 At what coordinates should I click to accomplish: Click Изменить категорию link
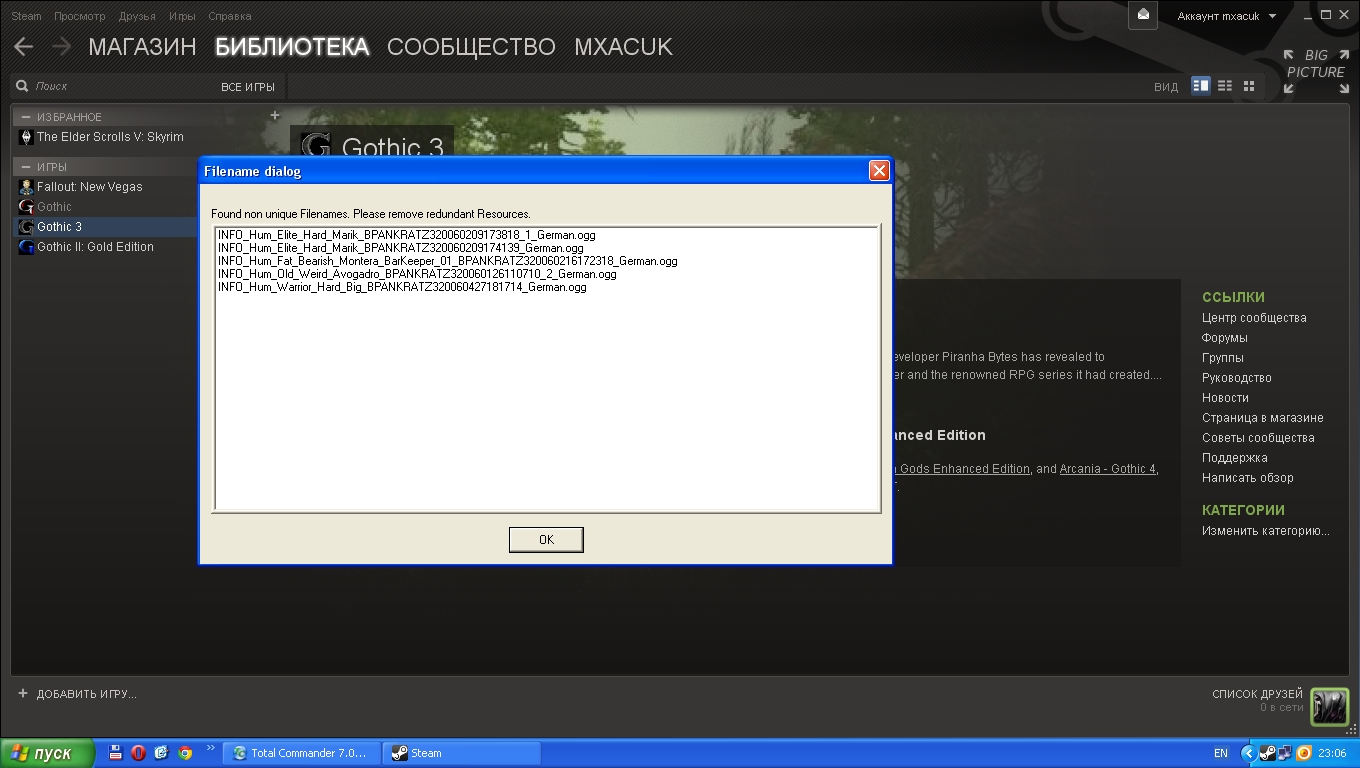click(1266, 531)
